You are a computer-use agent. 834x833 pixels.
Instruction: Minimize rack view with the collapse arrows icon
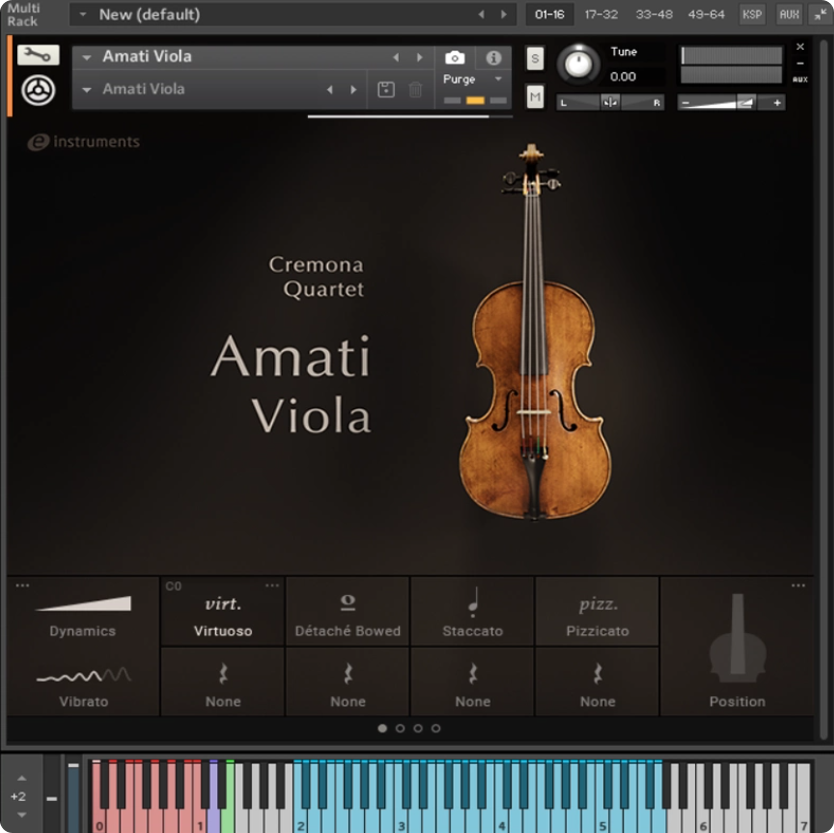pos(820,14)
